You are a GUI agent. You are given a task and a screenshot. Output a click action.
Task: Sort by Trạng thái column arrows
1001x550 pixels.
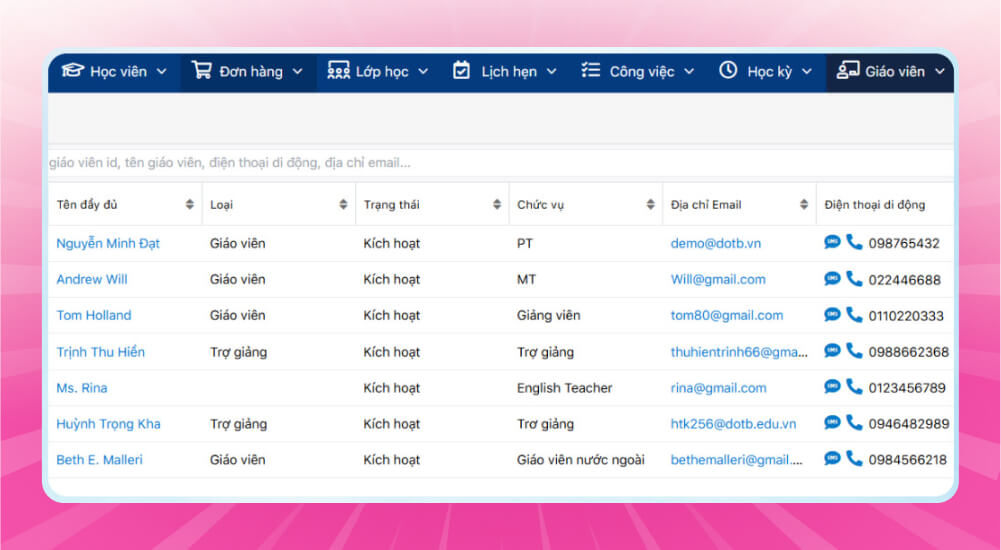coord(497,204)
